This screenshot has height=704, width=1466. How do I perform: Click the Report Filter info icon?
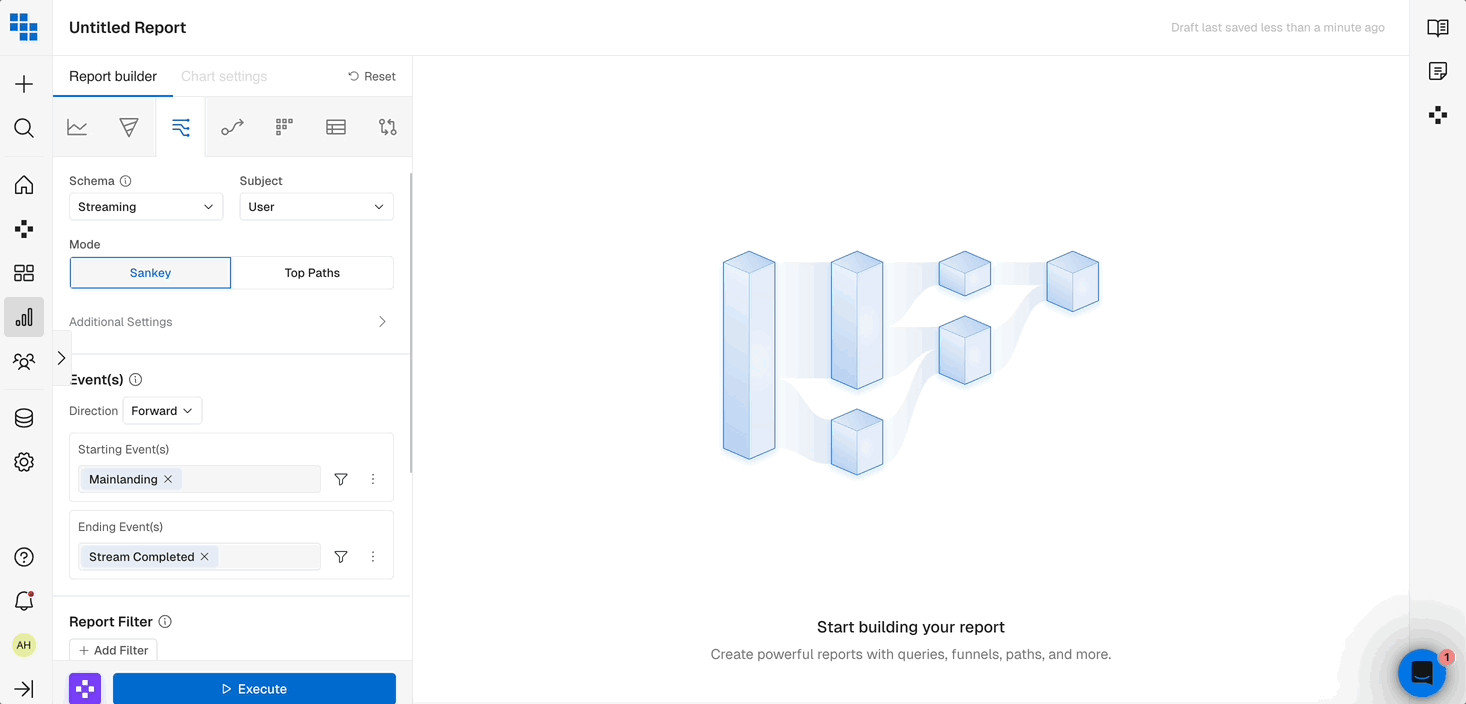click(165, 622)
